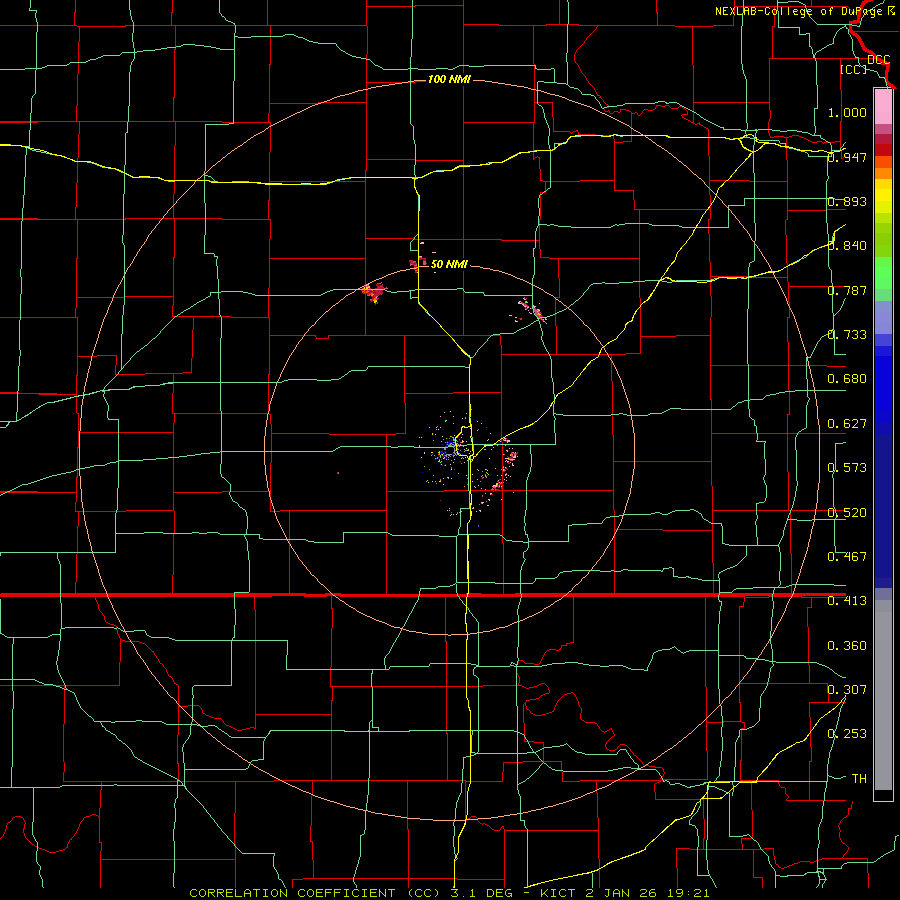Viewport: 900px width, 900px height.
Task: Click the "100 NMI" range ring label
Action: click(449, 79)
